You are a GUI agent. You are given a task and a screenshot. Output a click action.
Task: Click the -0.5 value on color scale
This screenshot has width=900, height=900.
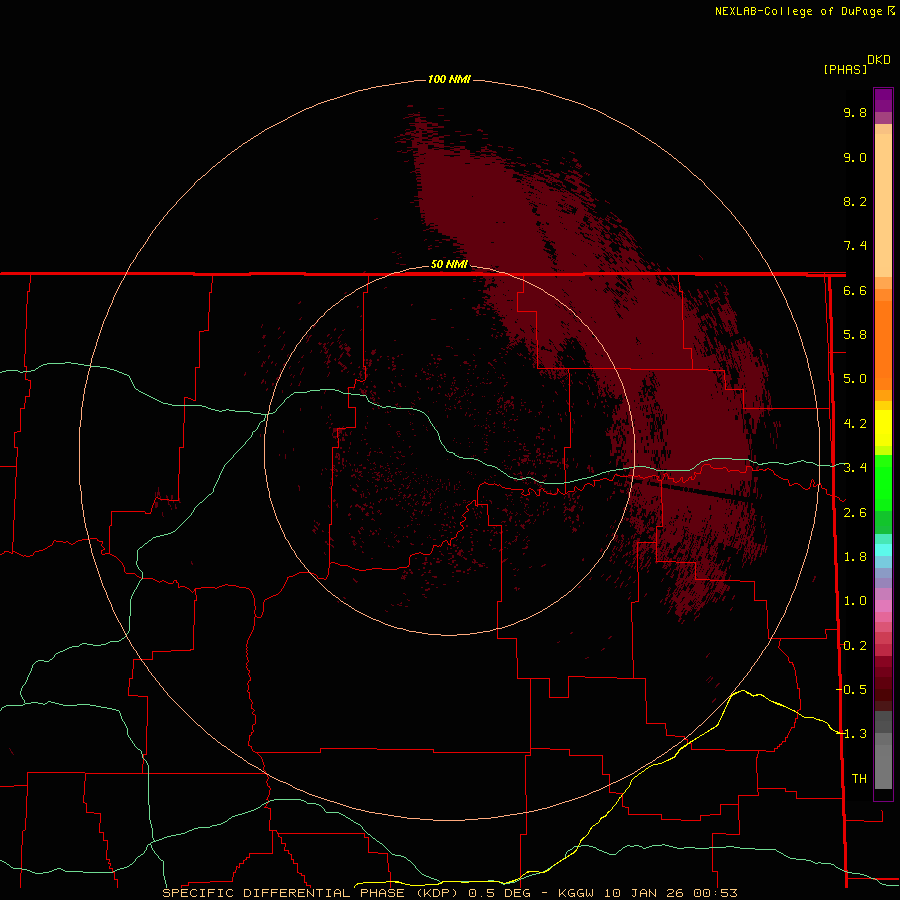pos(852,690)
